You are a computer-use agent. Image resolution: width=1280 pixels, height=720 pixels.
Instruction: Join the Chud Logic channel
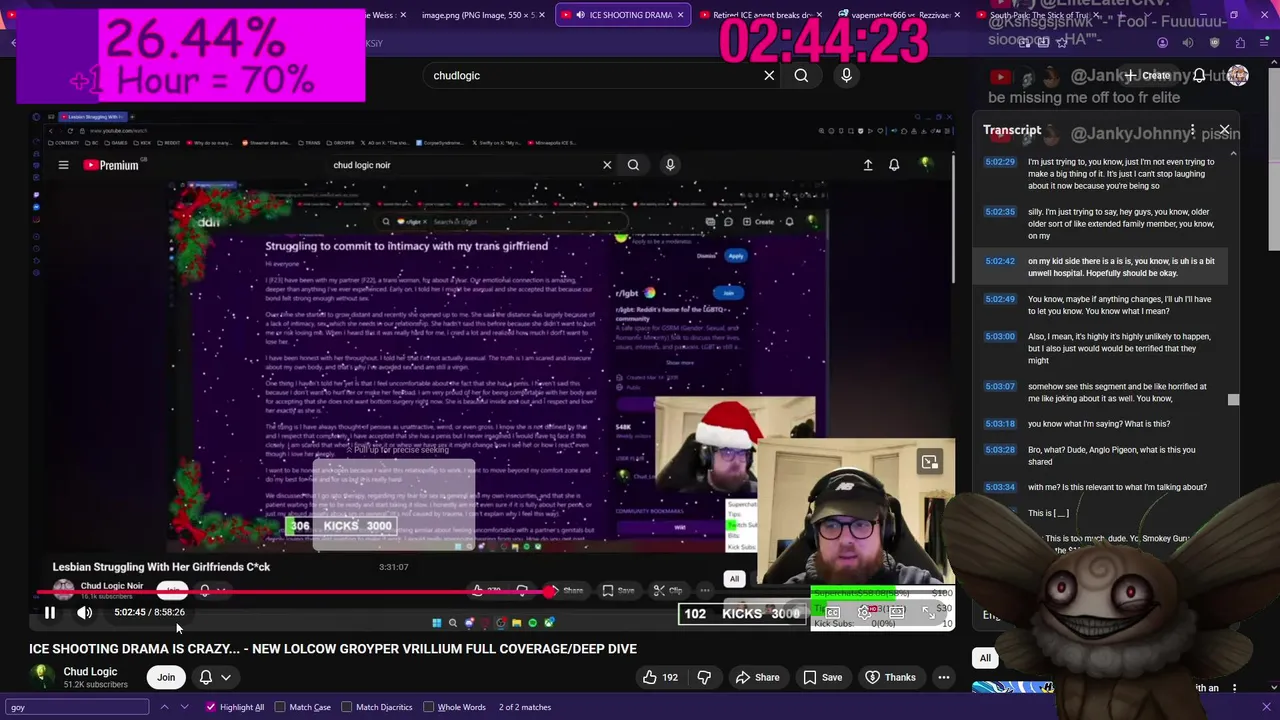coord(166,677)
